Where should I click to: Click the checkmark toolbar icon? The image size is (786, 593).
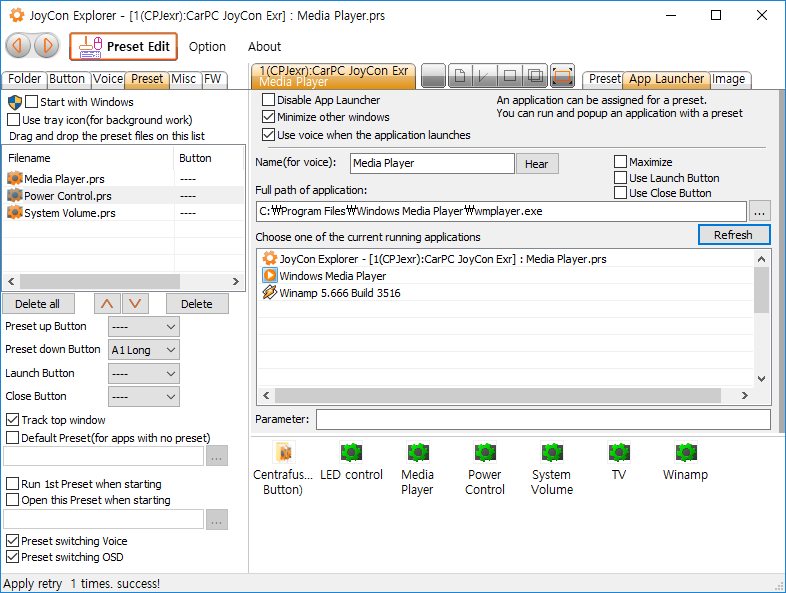[484, 76]
